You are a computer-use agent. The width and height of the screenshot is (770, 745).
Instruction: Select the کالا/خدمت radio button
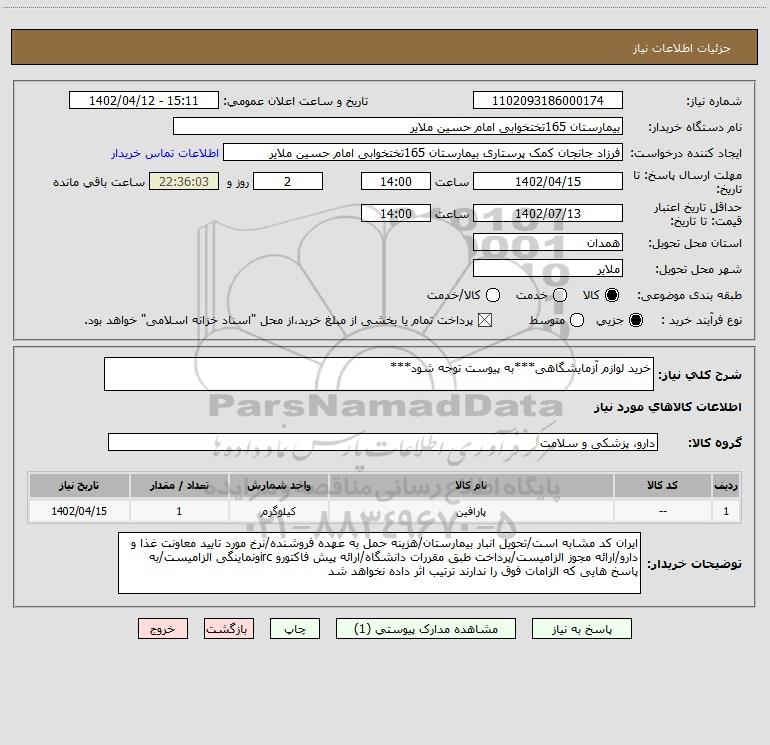pyautogui.click(x=493, y=295)
